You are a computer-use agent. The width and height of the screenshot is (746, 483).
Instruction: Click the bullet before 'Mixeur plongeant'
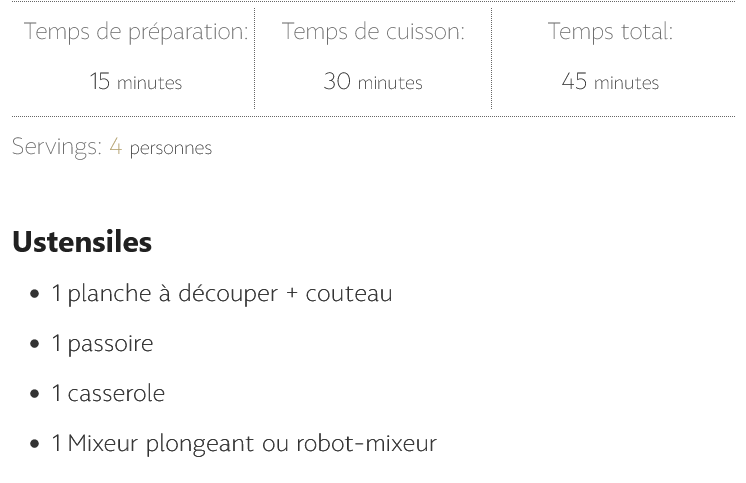point(35,444)
